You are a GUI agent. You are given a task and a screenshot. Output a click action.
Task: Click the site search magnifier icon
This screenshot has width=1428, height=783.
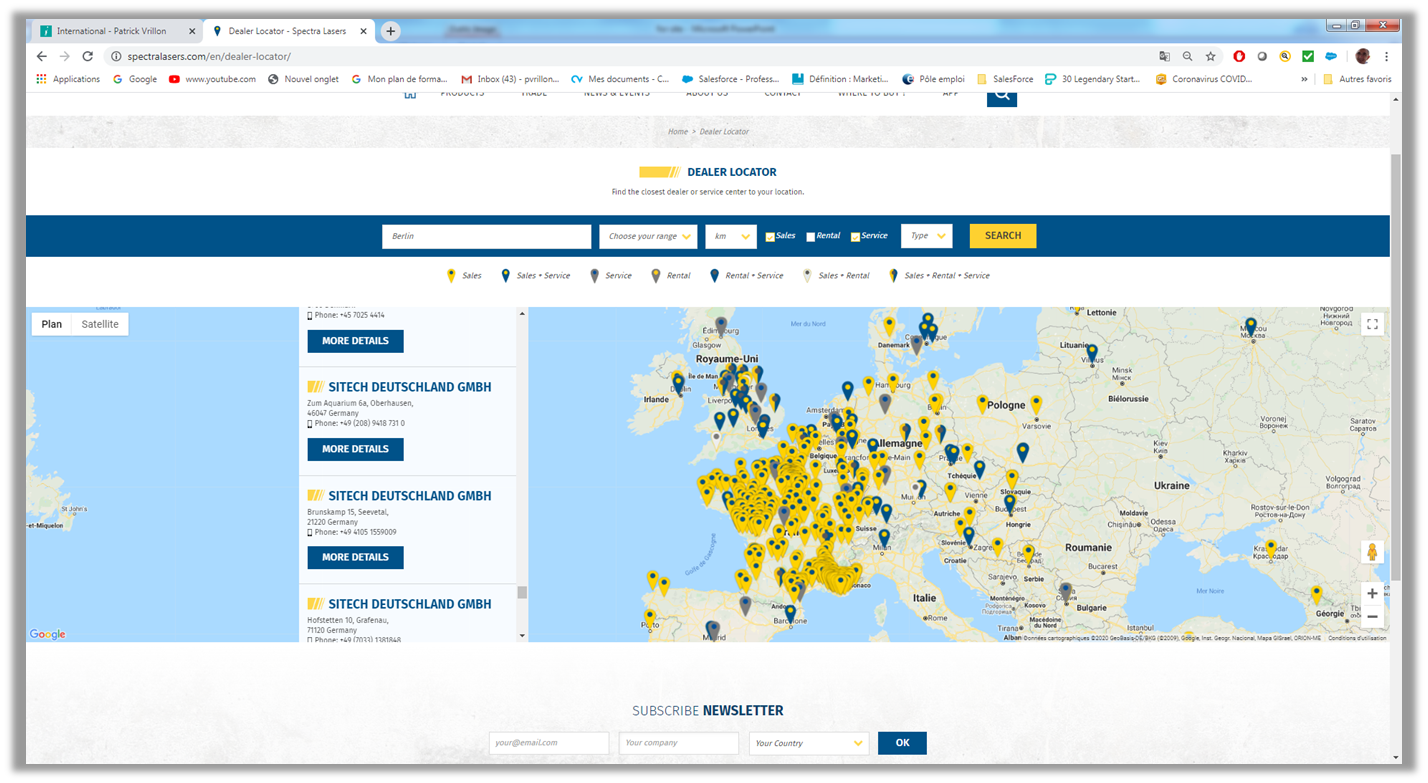point(1001,96)
